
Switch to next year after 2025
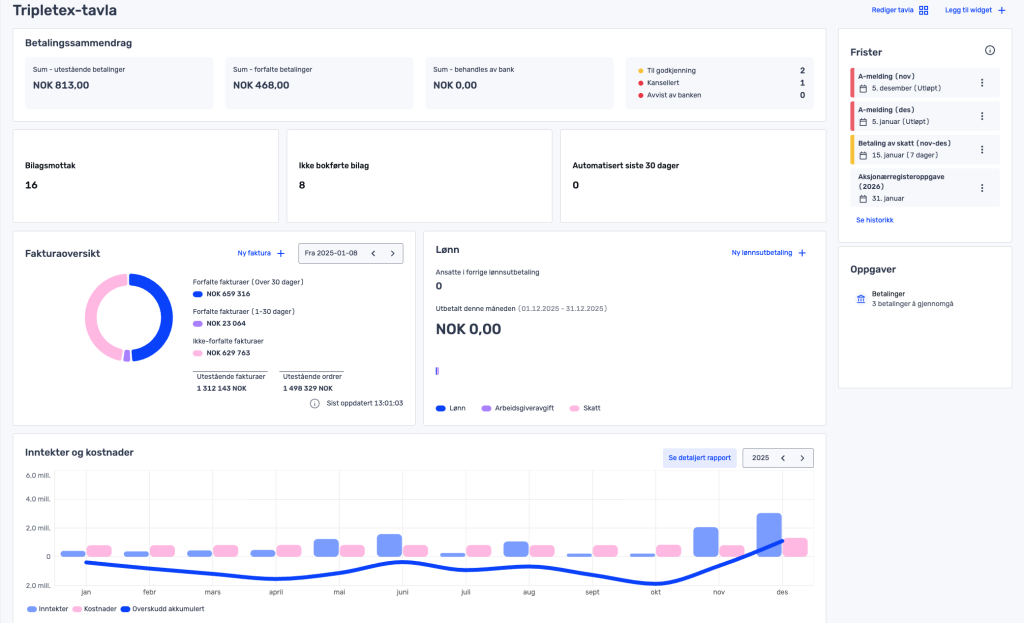802,458
